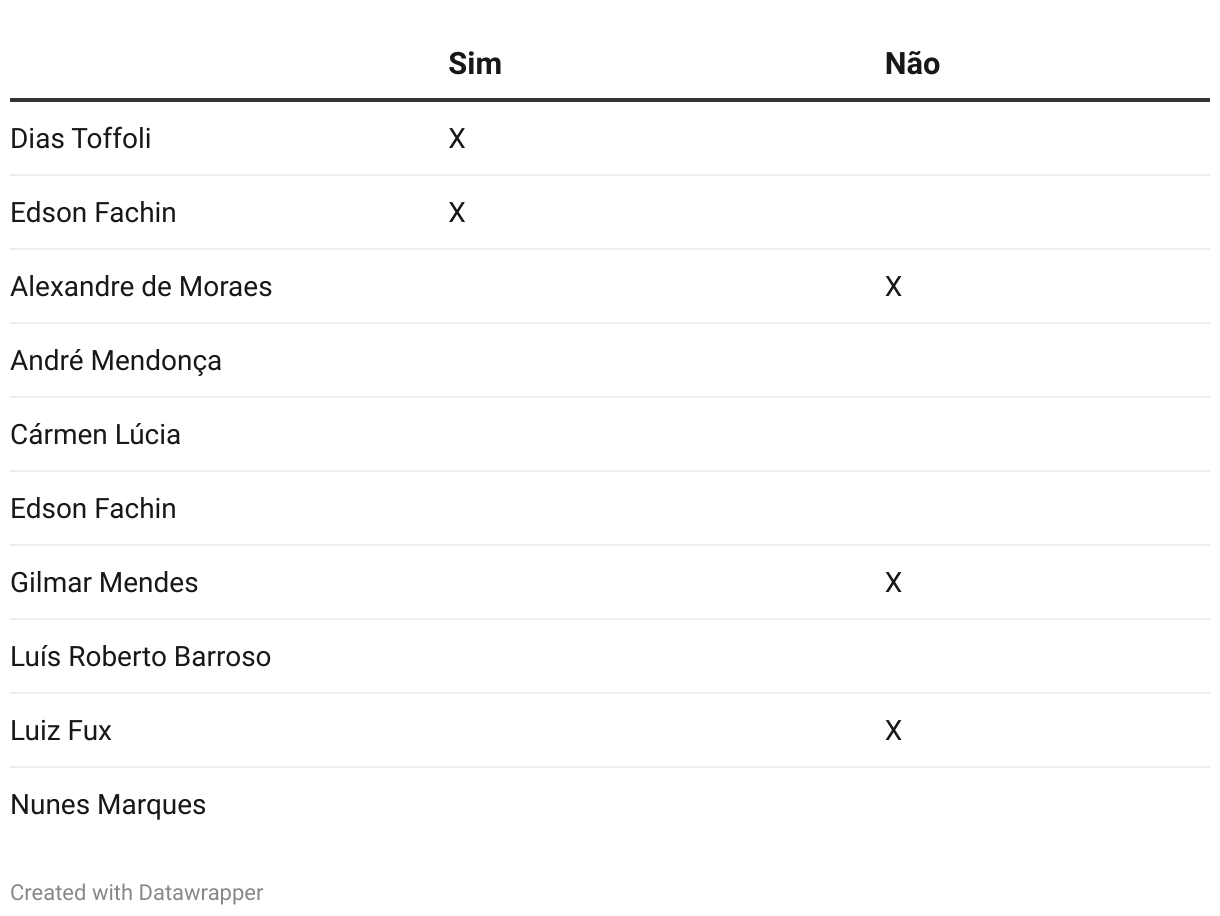Select the Dias Toffoli row name
Viewport: 1220px width, 916px height.
click(81, 138)
